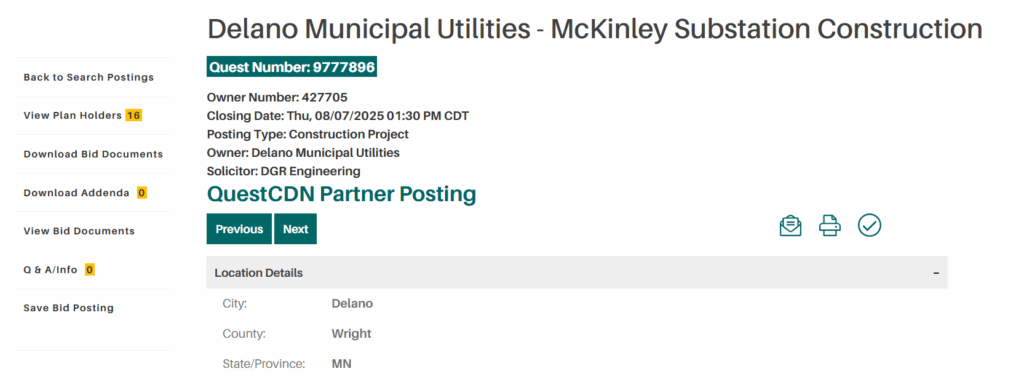Click the Location Details section header
Viewport: 1024px width, 374px height.
(x=577, y=273)
